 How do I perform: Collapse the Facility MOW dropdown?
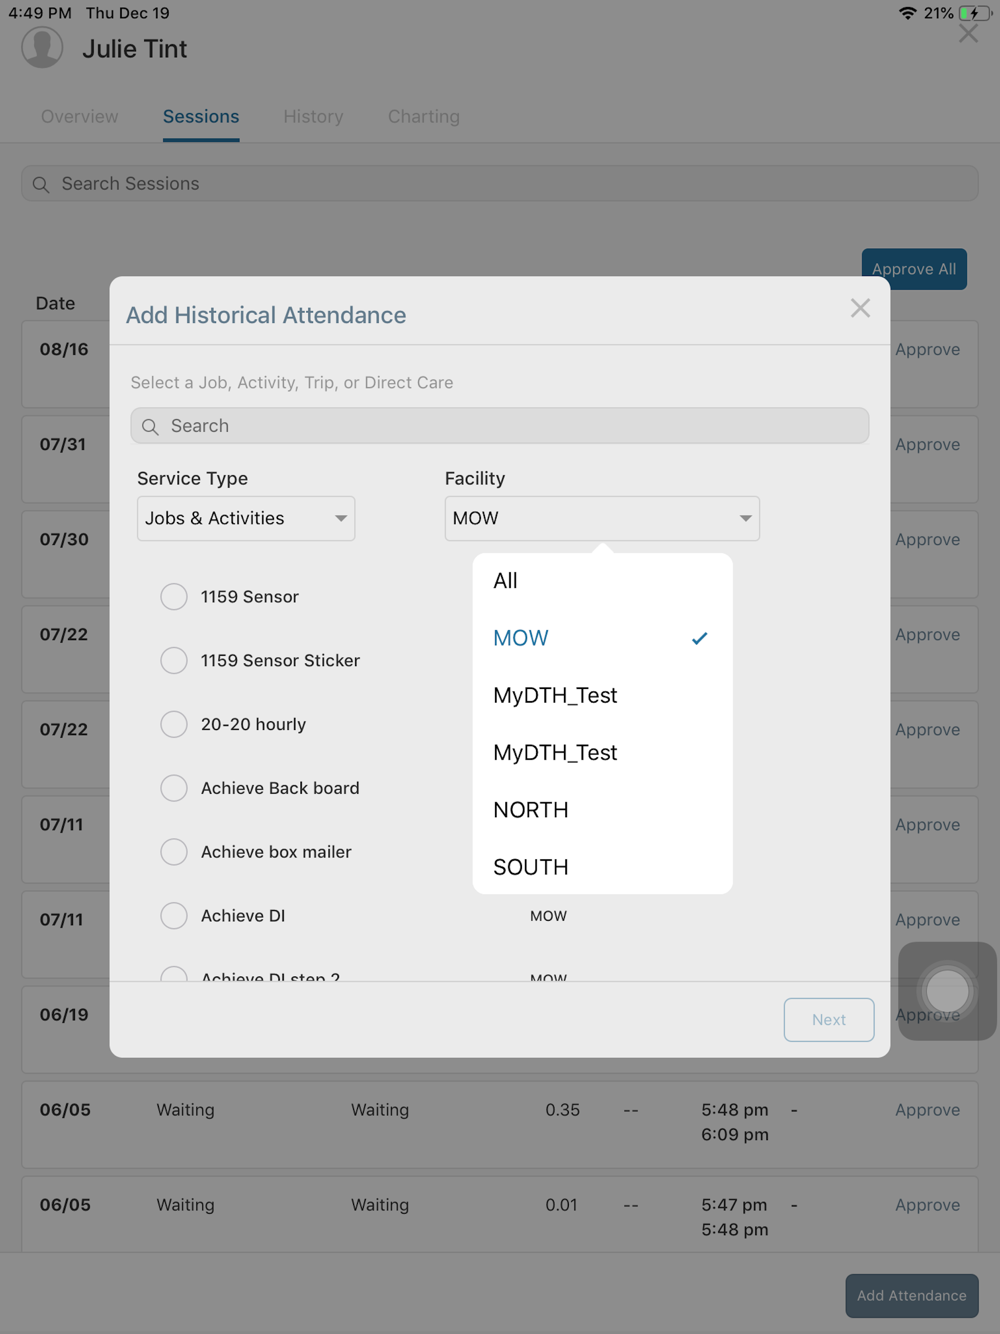602,519
